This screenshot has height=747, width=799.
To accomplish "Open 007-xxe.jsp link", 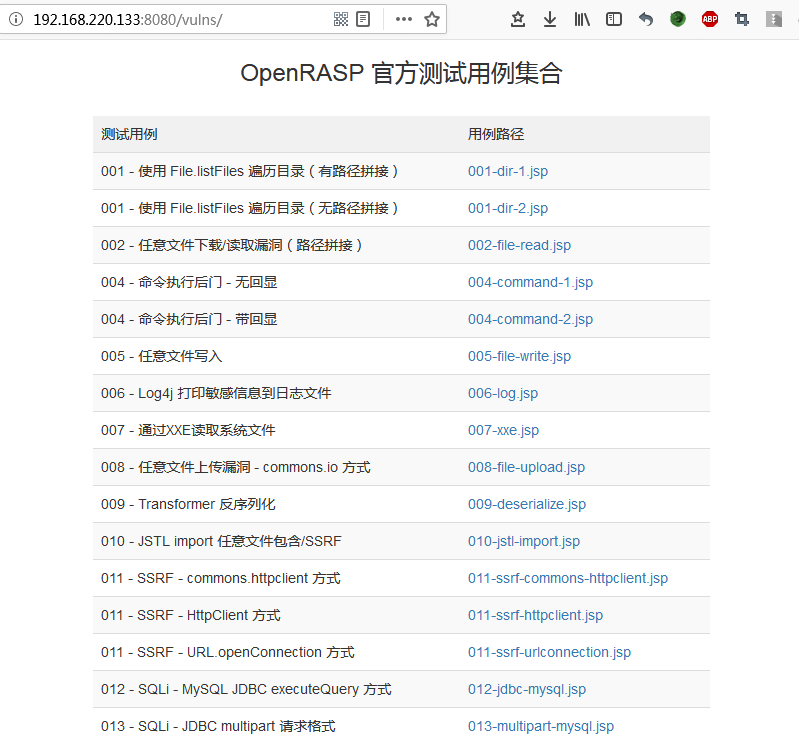I will point(503,431).
